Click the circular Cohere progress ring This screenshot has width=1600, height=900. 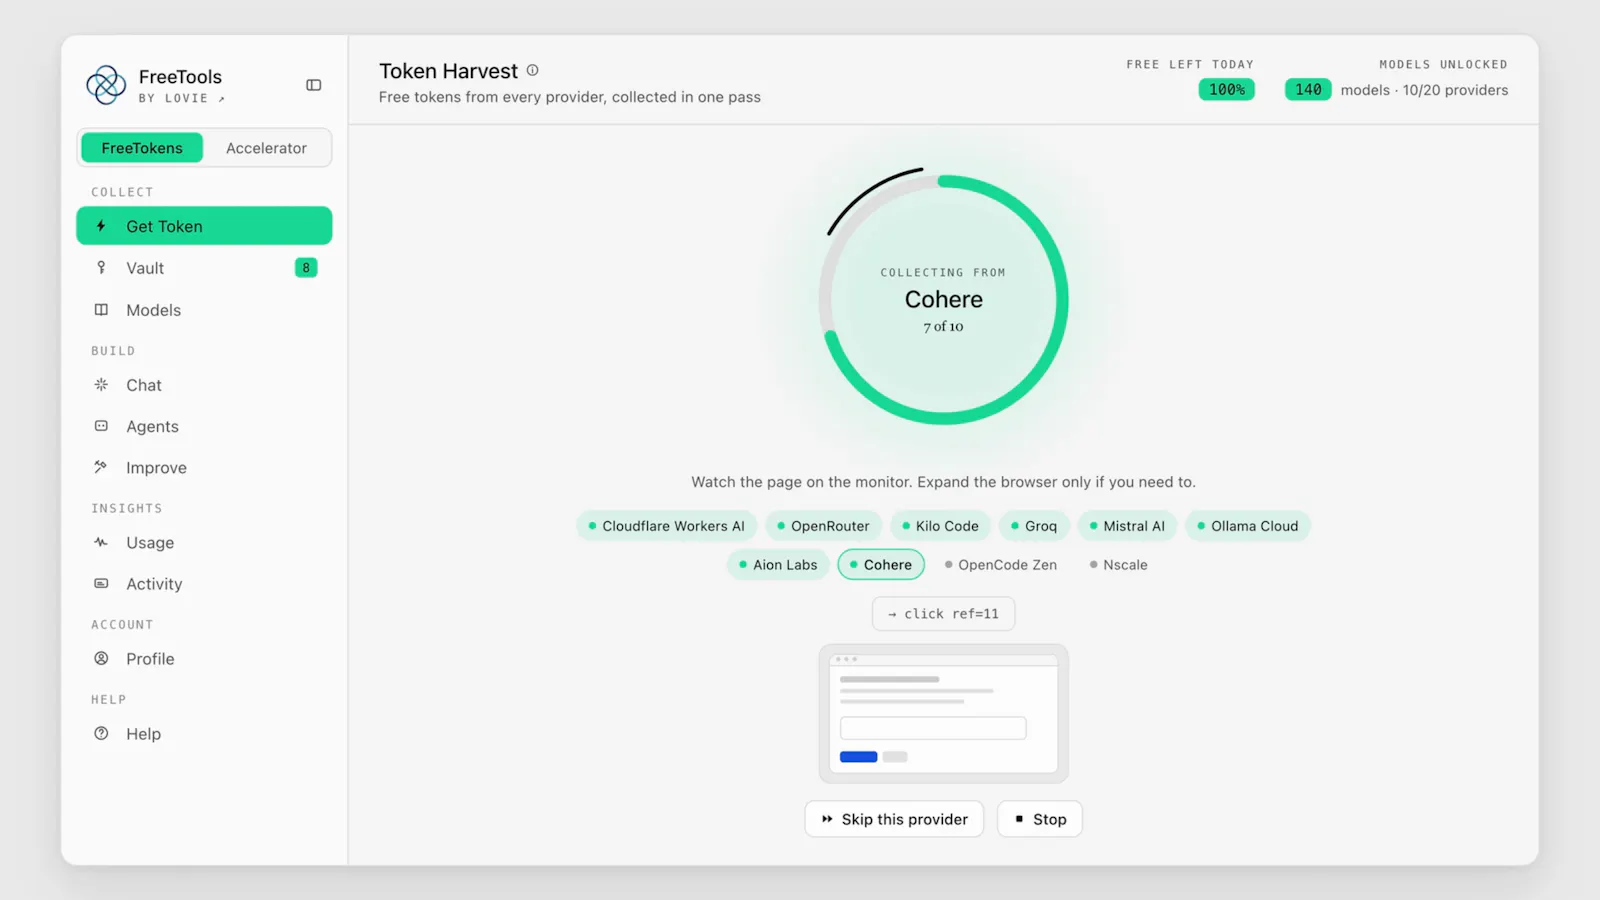tap(943, 300)
